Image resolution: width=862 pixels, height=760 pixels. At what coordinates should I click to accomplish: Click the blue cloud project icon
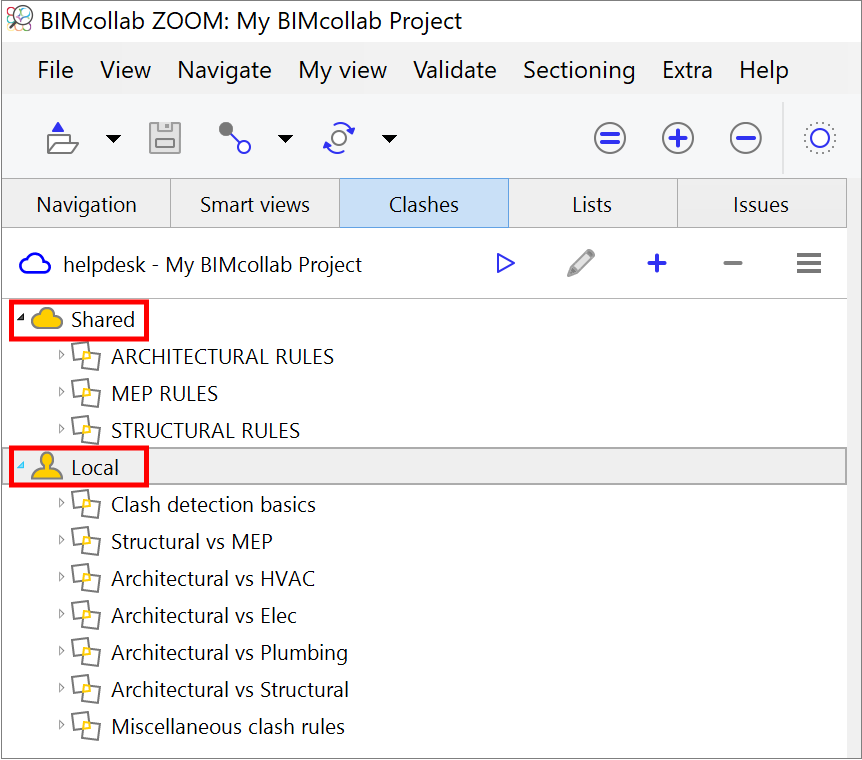pyautogui.click(x=35, y=264)
